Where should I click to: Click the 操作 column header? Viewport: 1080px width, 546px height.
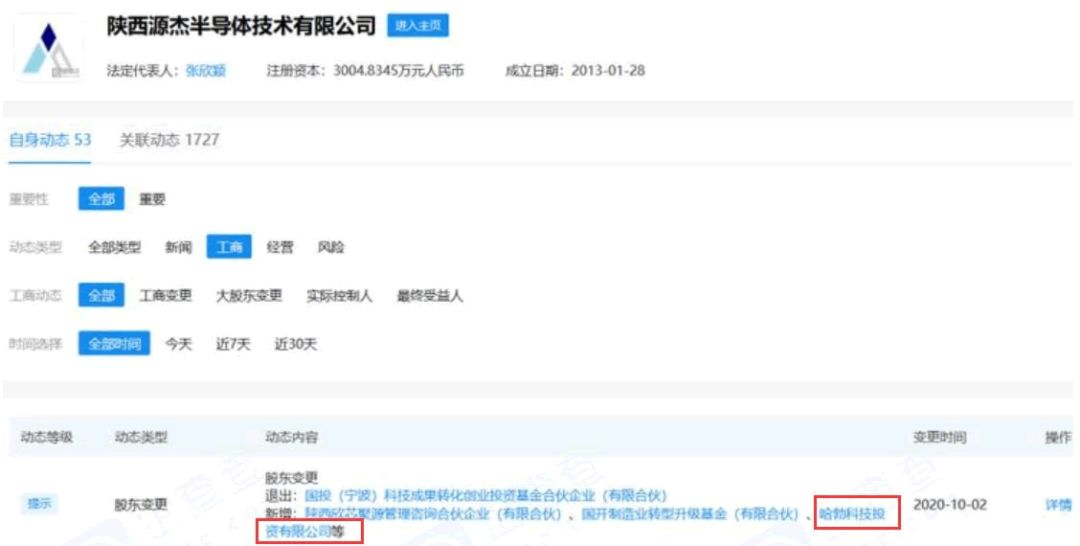[x=1058, y=437]
